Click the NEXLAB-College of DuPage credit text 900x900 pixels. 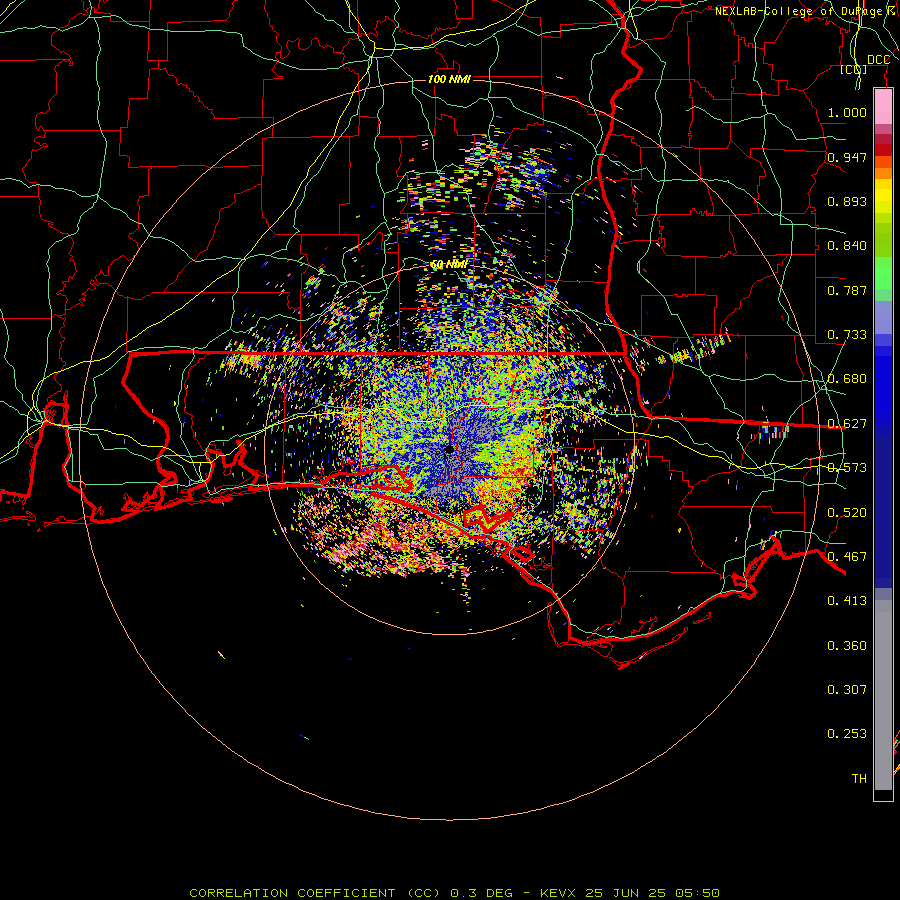click(x=805, y=11)
